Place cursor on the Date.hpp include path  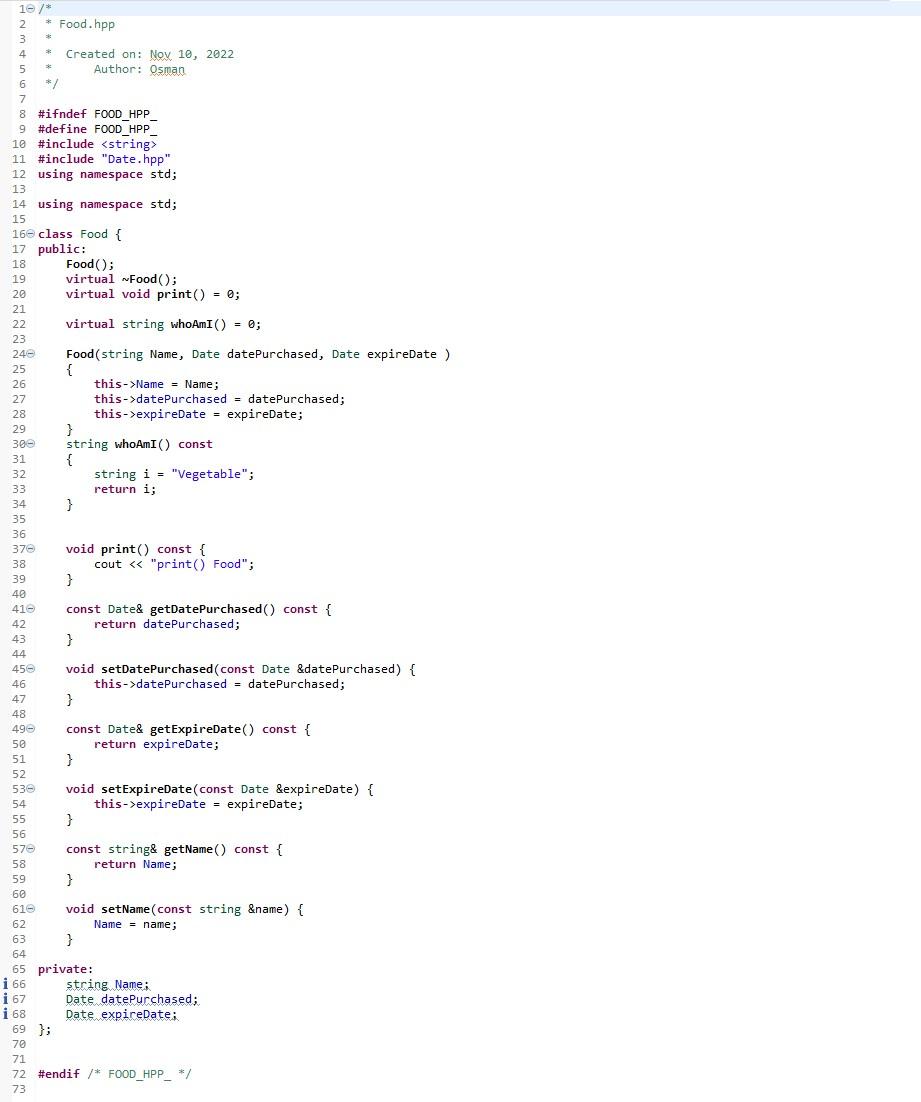135,159
